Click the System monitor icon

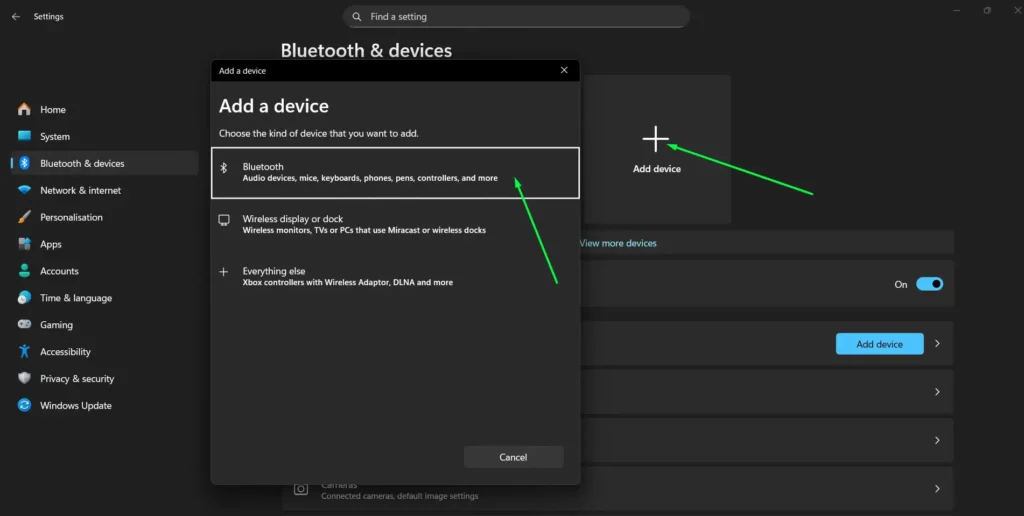click(24, 136)
